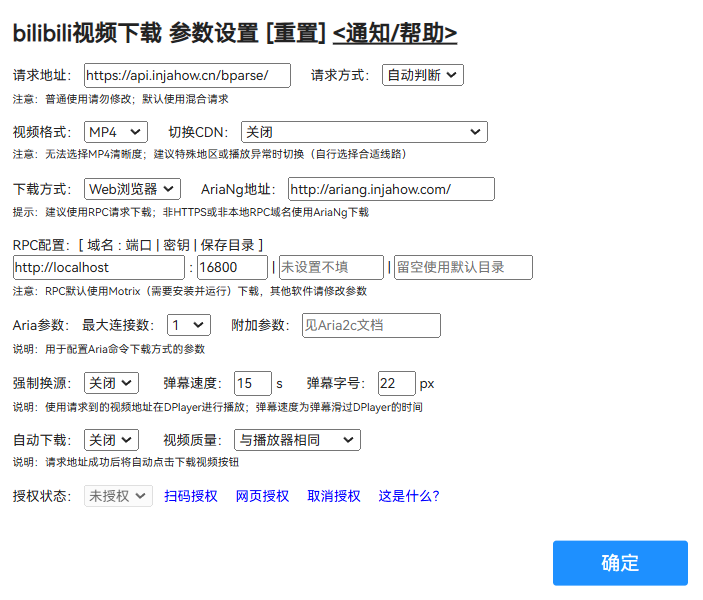
Task: Click the hint text 建议使用RPC请求下载
Action: [x=99, y=212]
